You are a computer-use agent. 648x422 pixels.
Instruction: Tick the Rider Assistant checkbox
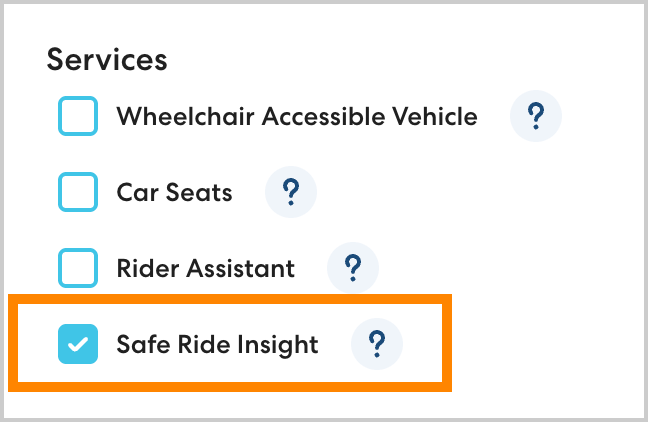coord(78,267)
